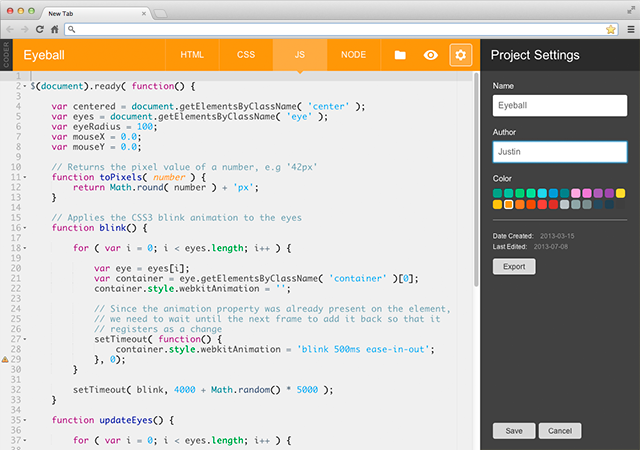Viewport: 640px width, 450px height.
Task: Open settings with the gear icon
Action: click(461, 55)
